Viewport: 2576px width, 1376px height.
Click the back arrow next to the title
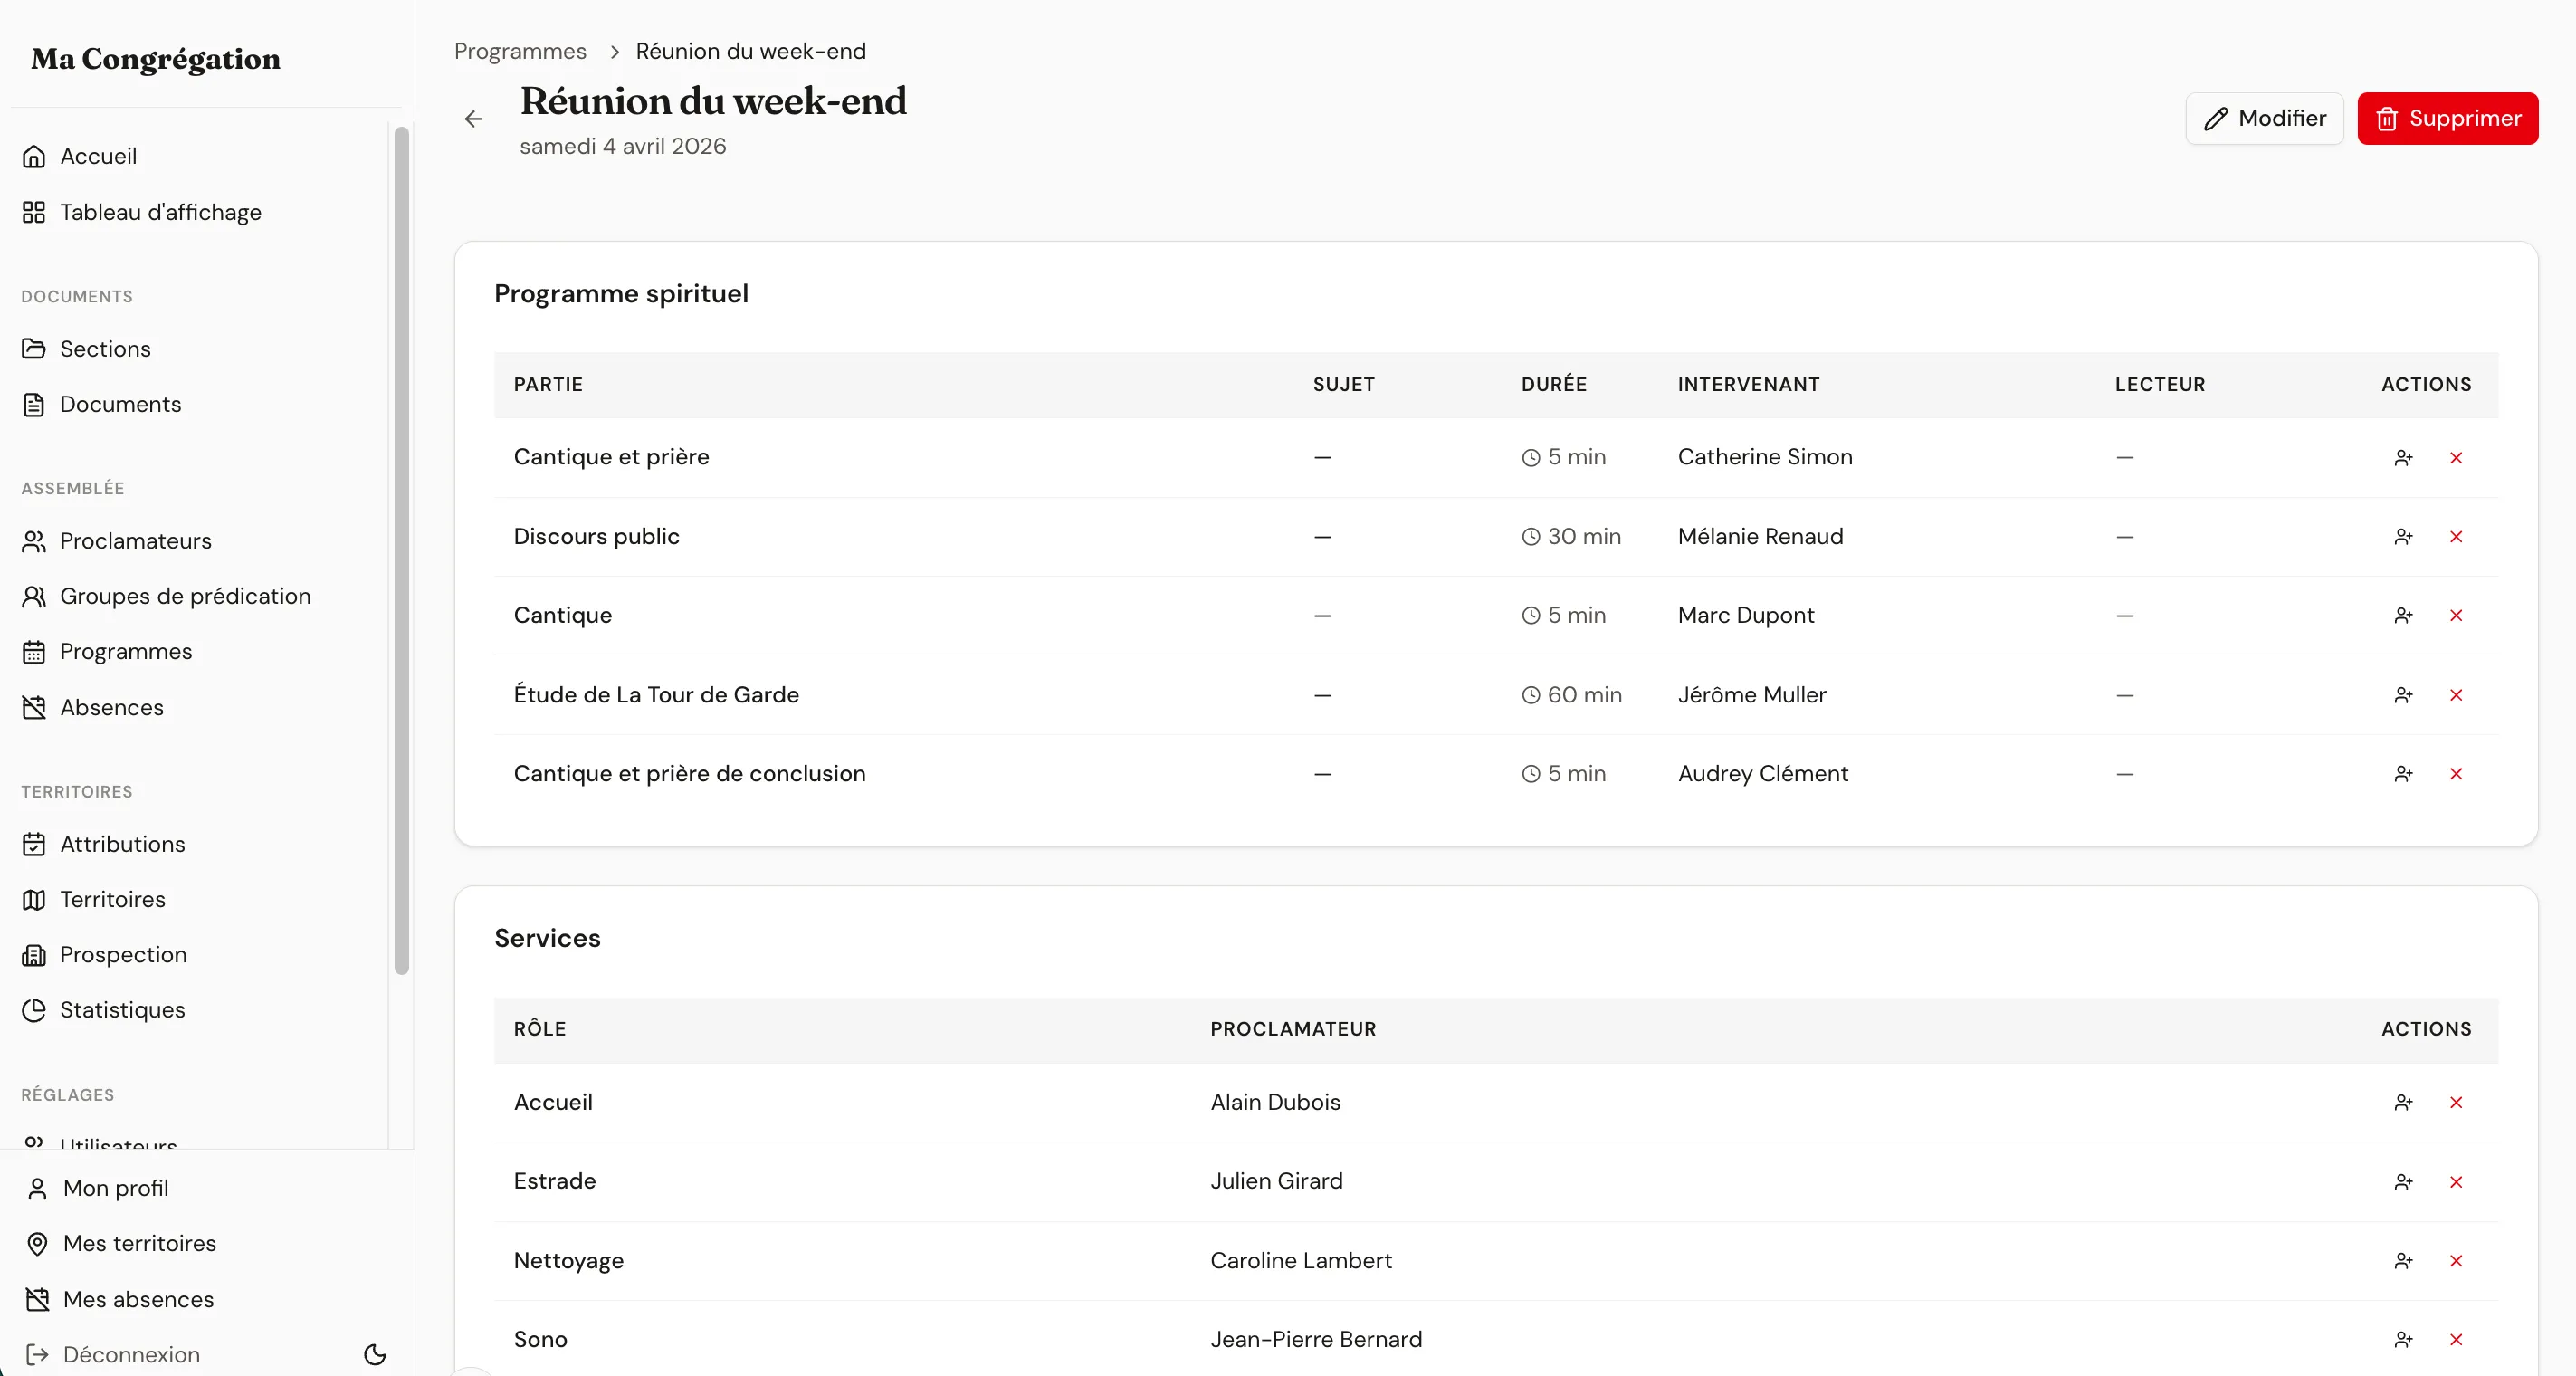pos(473,119)
